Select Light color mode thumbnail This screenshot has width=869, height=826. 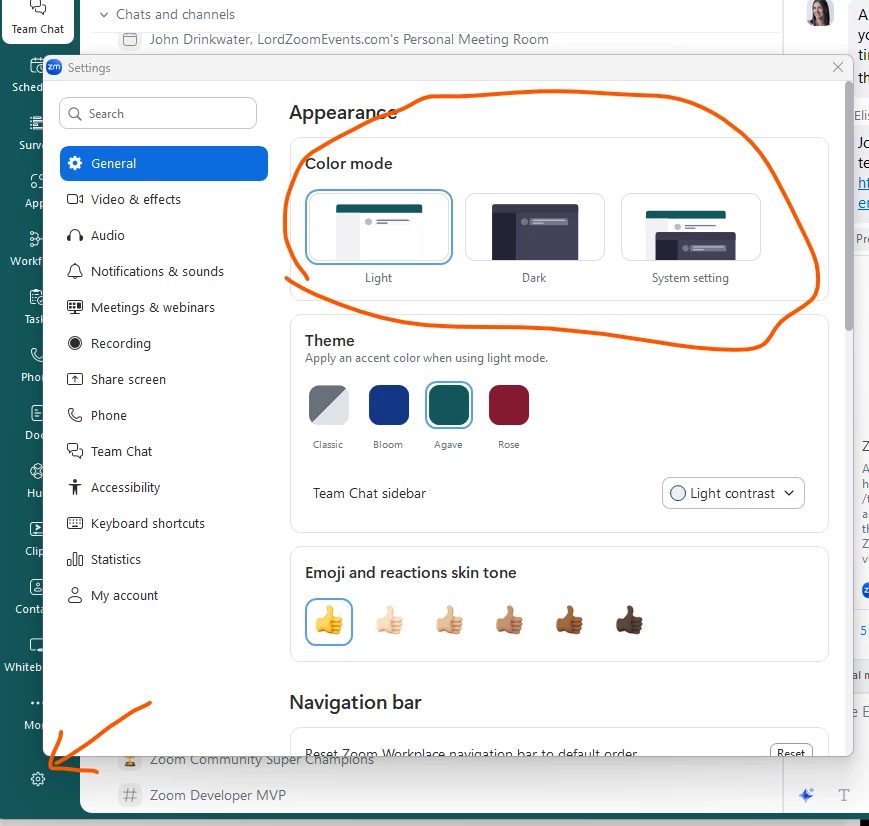click(x=379, y=227)
